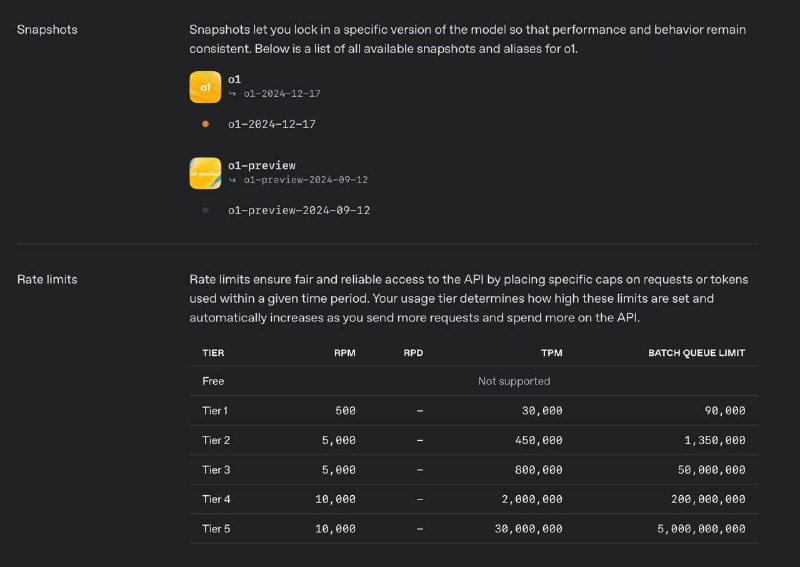Image resolution: width=800 pixels, height=567 pixels.
Task: Click the alias text under the o1 heading
Action: point(281,94)
